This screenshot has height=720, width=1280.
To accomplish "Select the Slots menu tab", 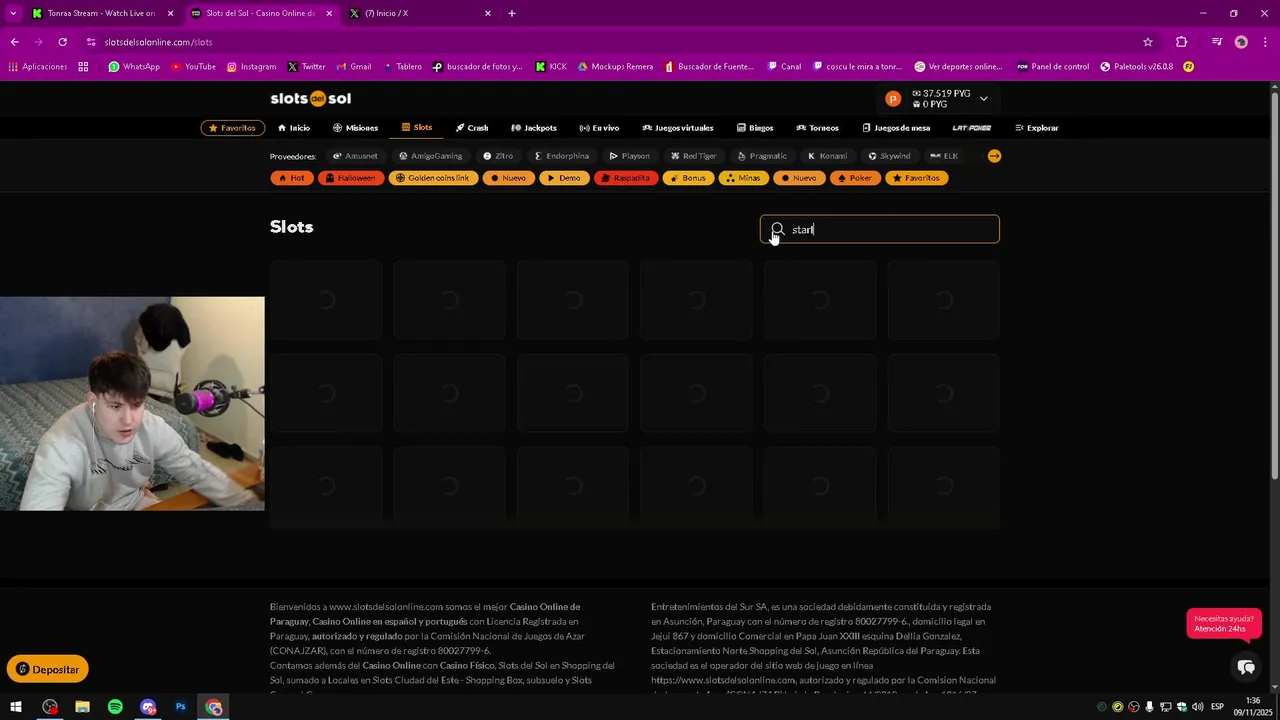I will [417, 127].
